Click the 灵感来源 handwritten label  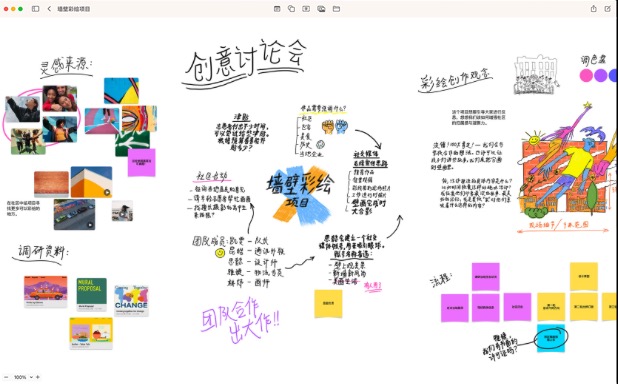[x=67, y=66]
